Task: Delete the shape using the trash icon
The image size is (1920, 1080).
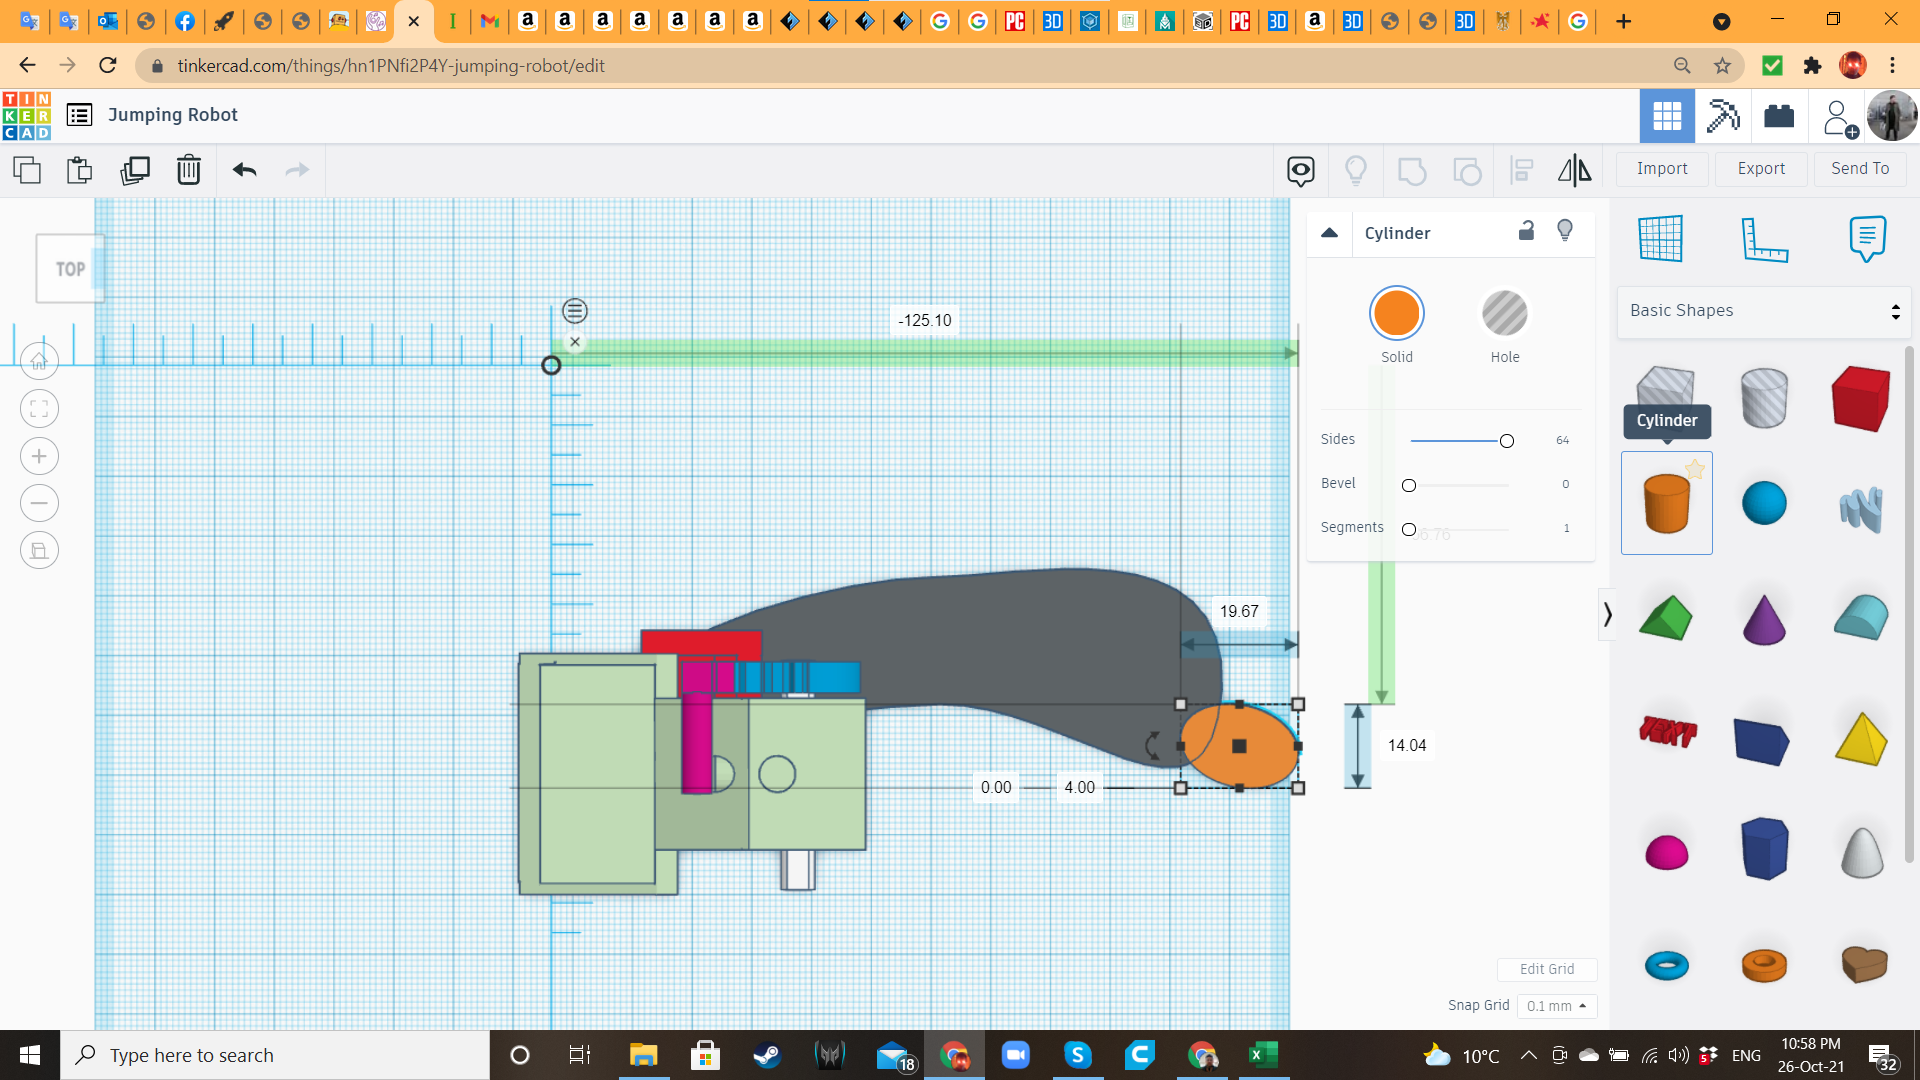Action: click(189, 170)
